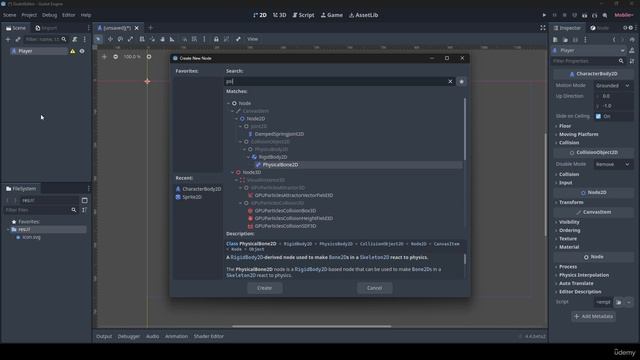Click the Inspector create new resource icon
640x360 pixels.
coord(556,40)
